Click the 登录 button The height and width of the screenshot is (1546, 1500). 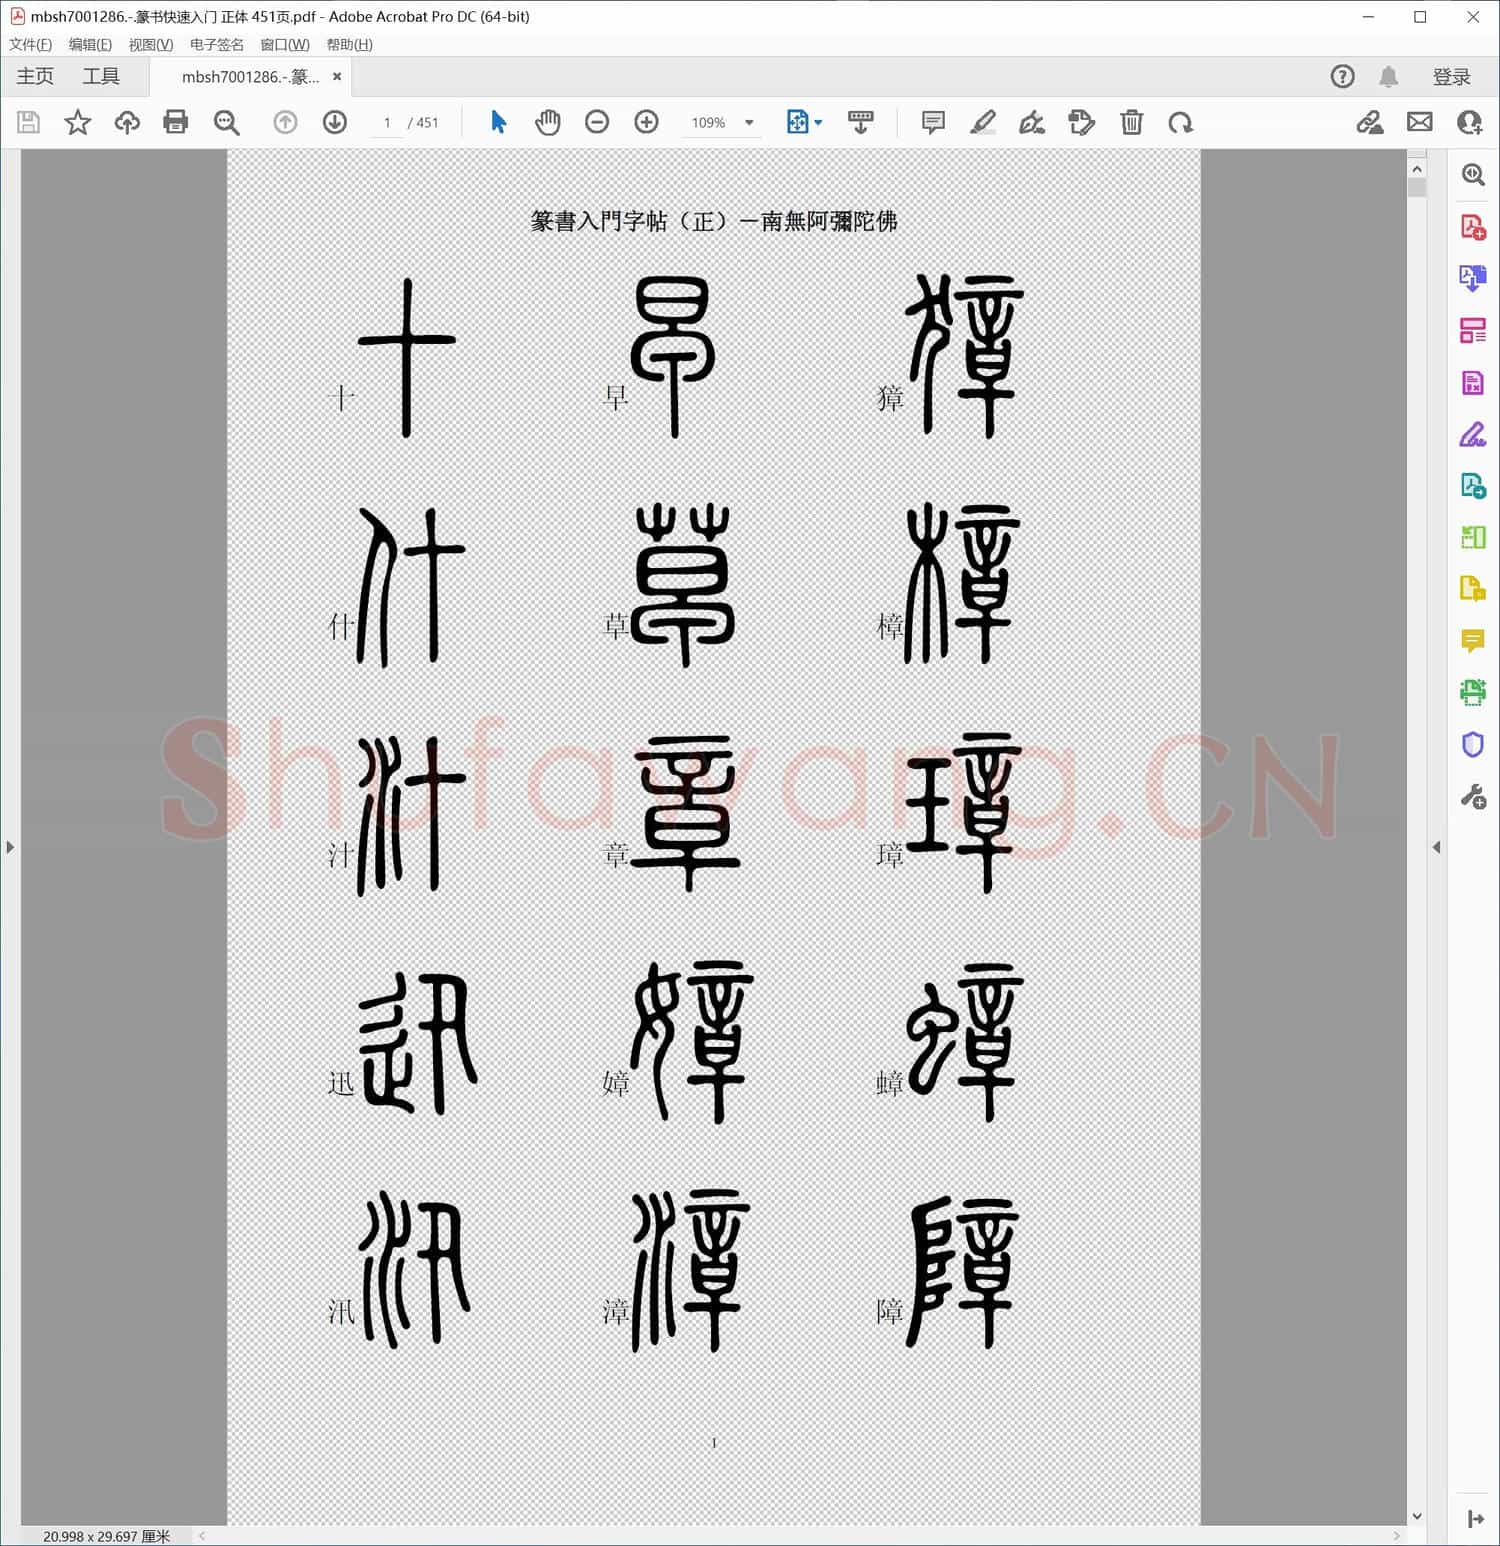tap(1453, 76)
